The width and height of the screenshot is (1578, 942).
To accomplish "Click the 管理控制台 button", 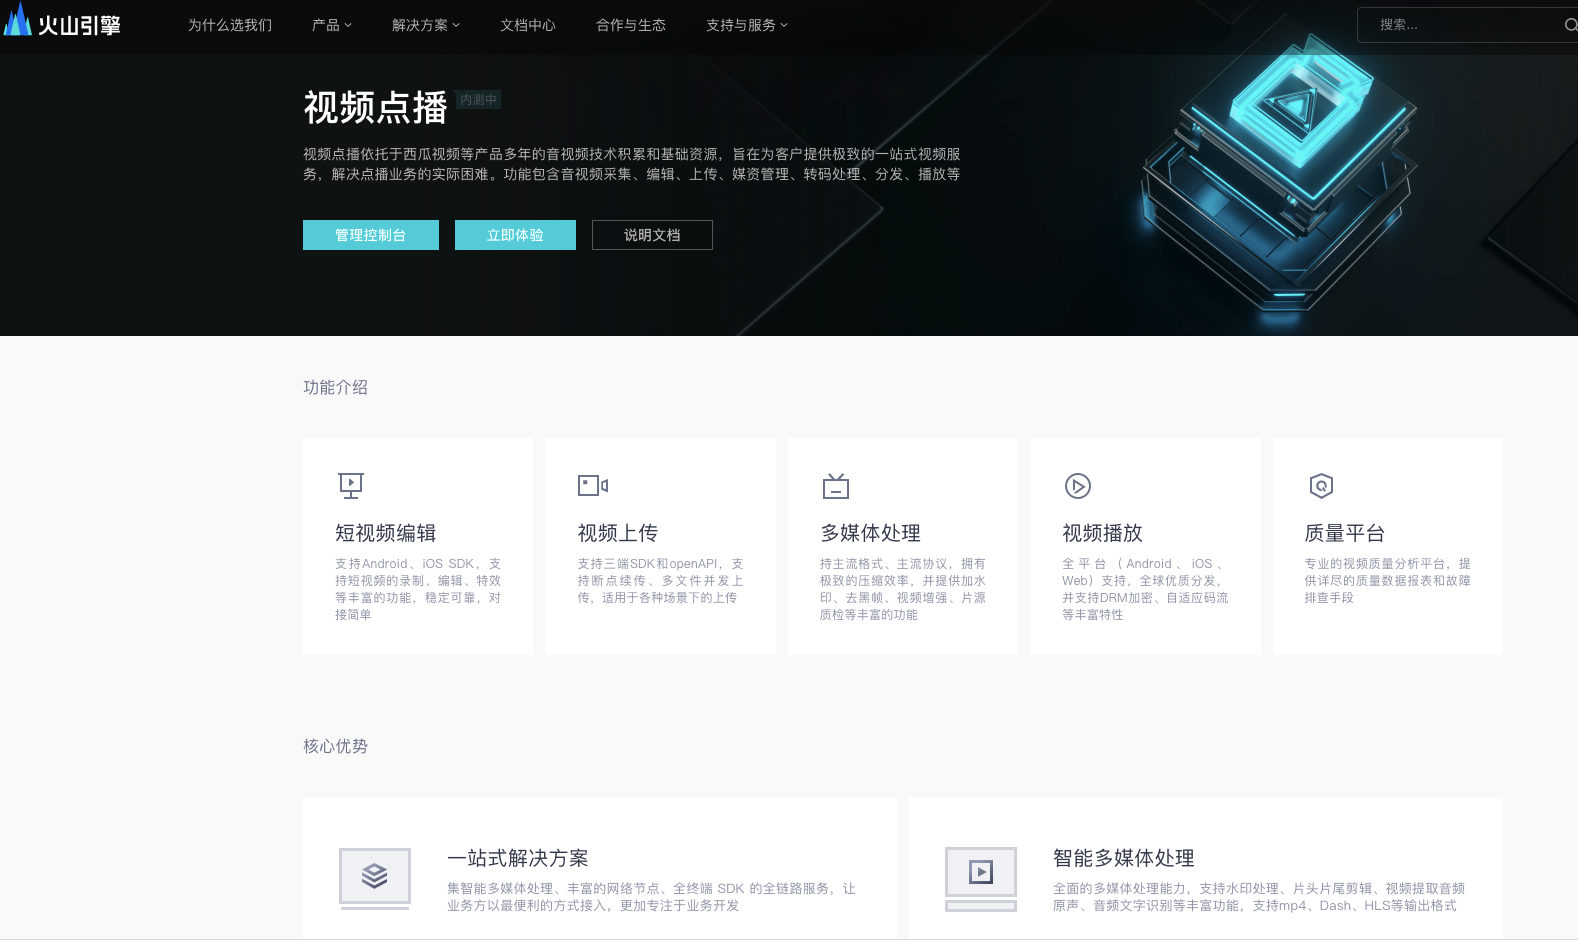I will click(371, 235).
